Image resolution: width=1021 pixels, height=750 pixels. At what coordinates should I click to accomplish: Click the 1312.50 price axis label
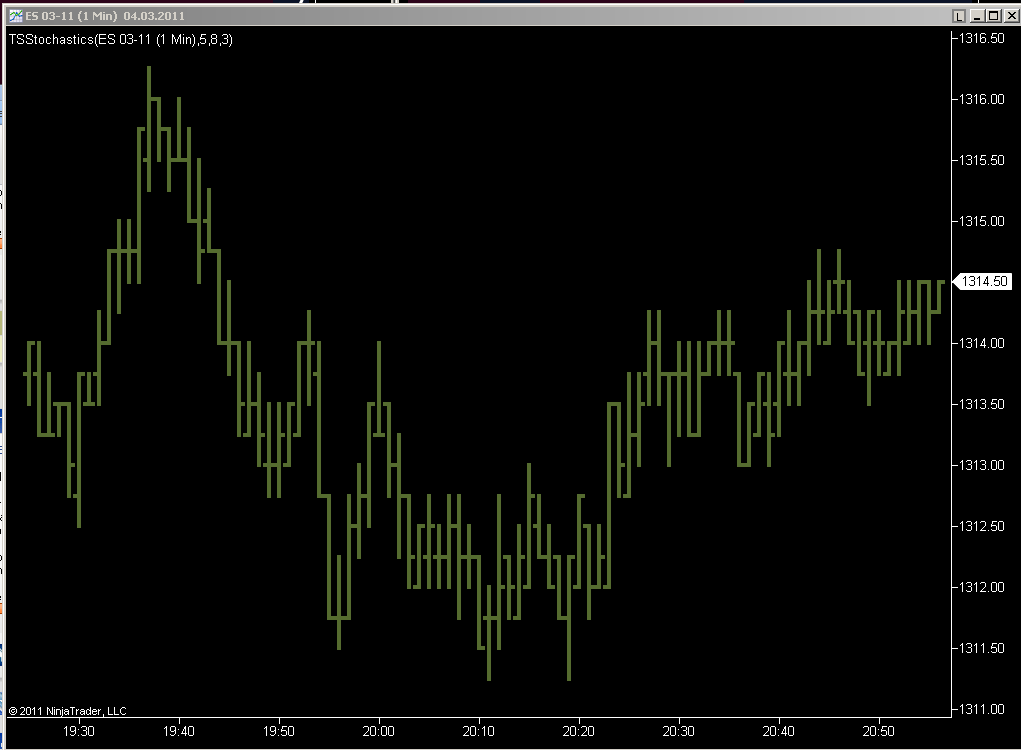pyautogui.click(x=982, y=526)
